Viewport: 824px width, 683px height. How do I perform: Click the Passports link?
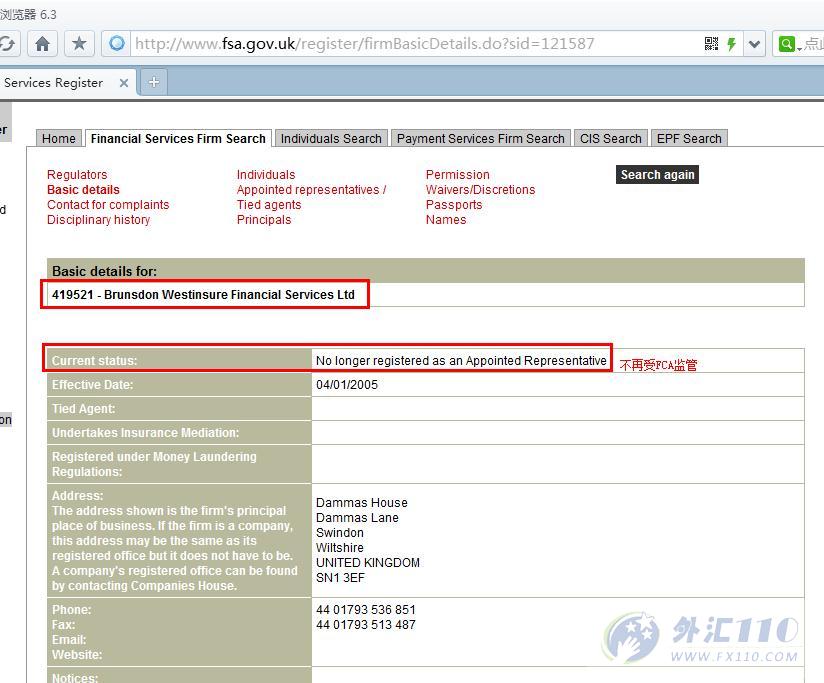(x=454, y=204)
